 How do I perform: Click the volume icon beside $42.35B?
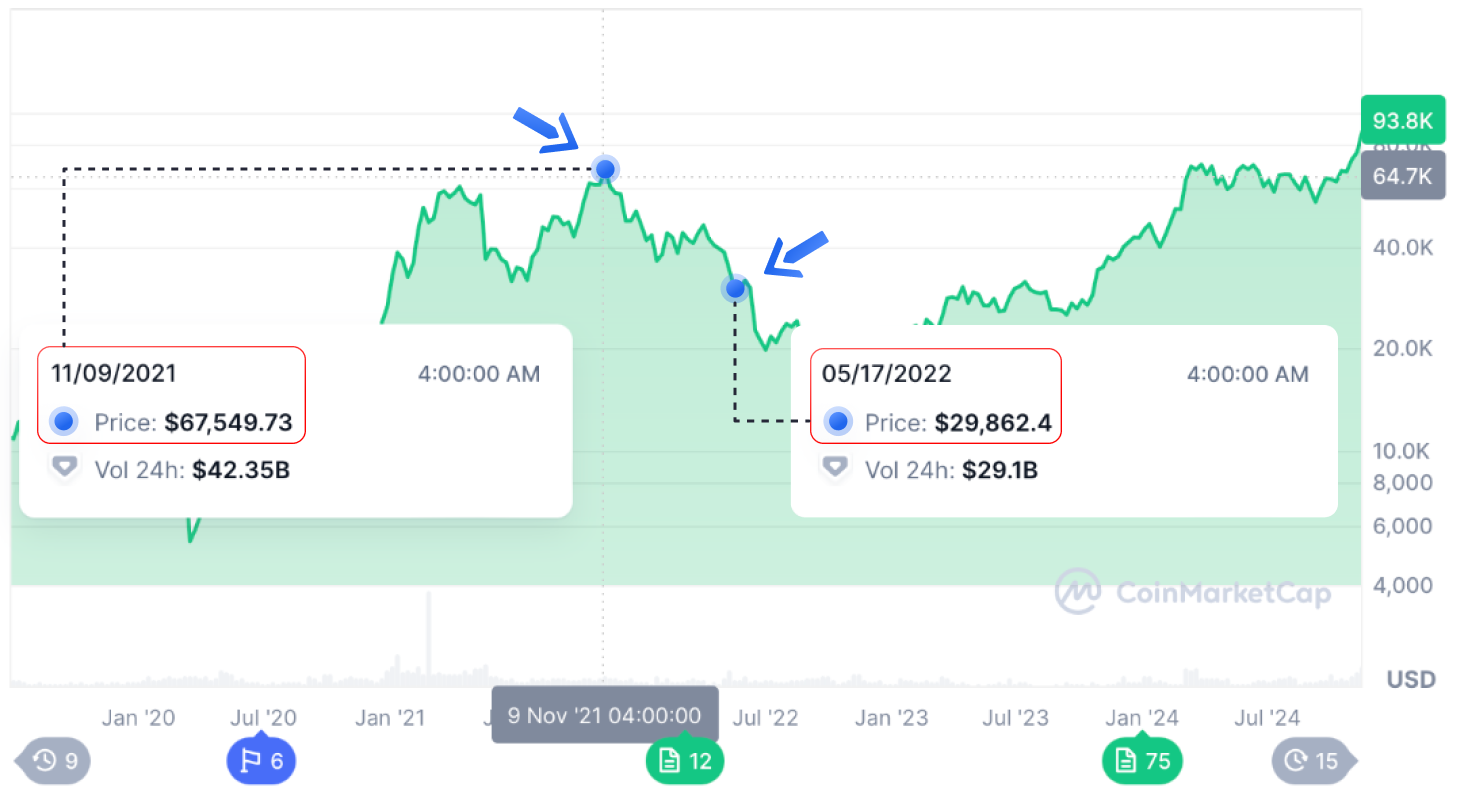point(65,467)
